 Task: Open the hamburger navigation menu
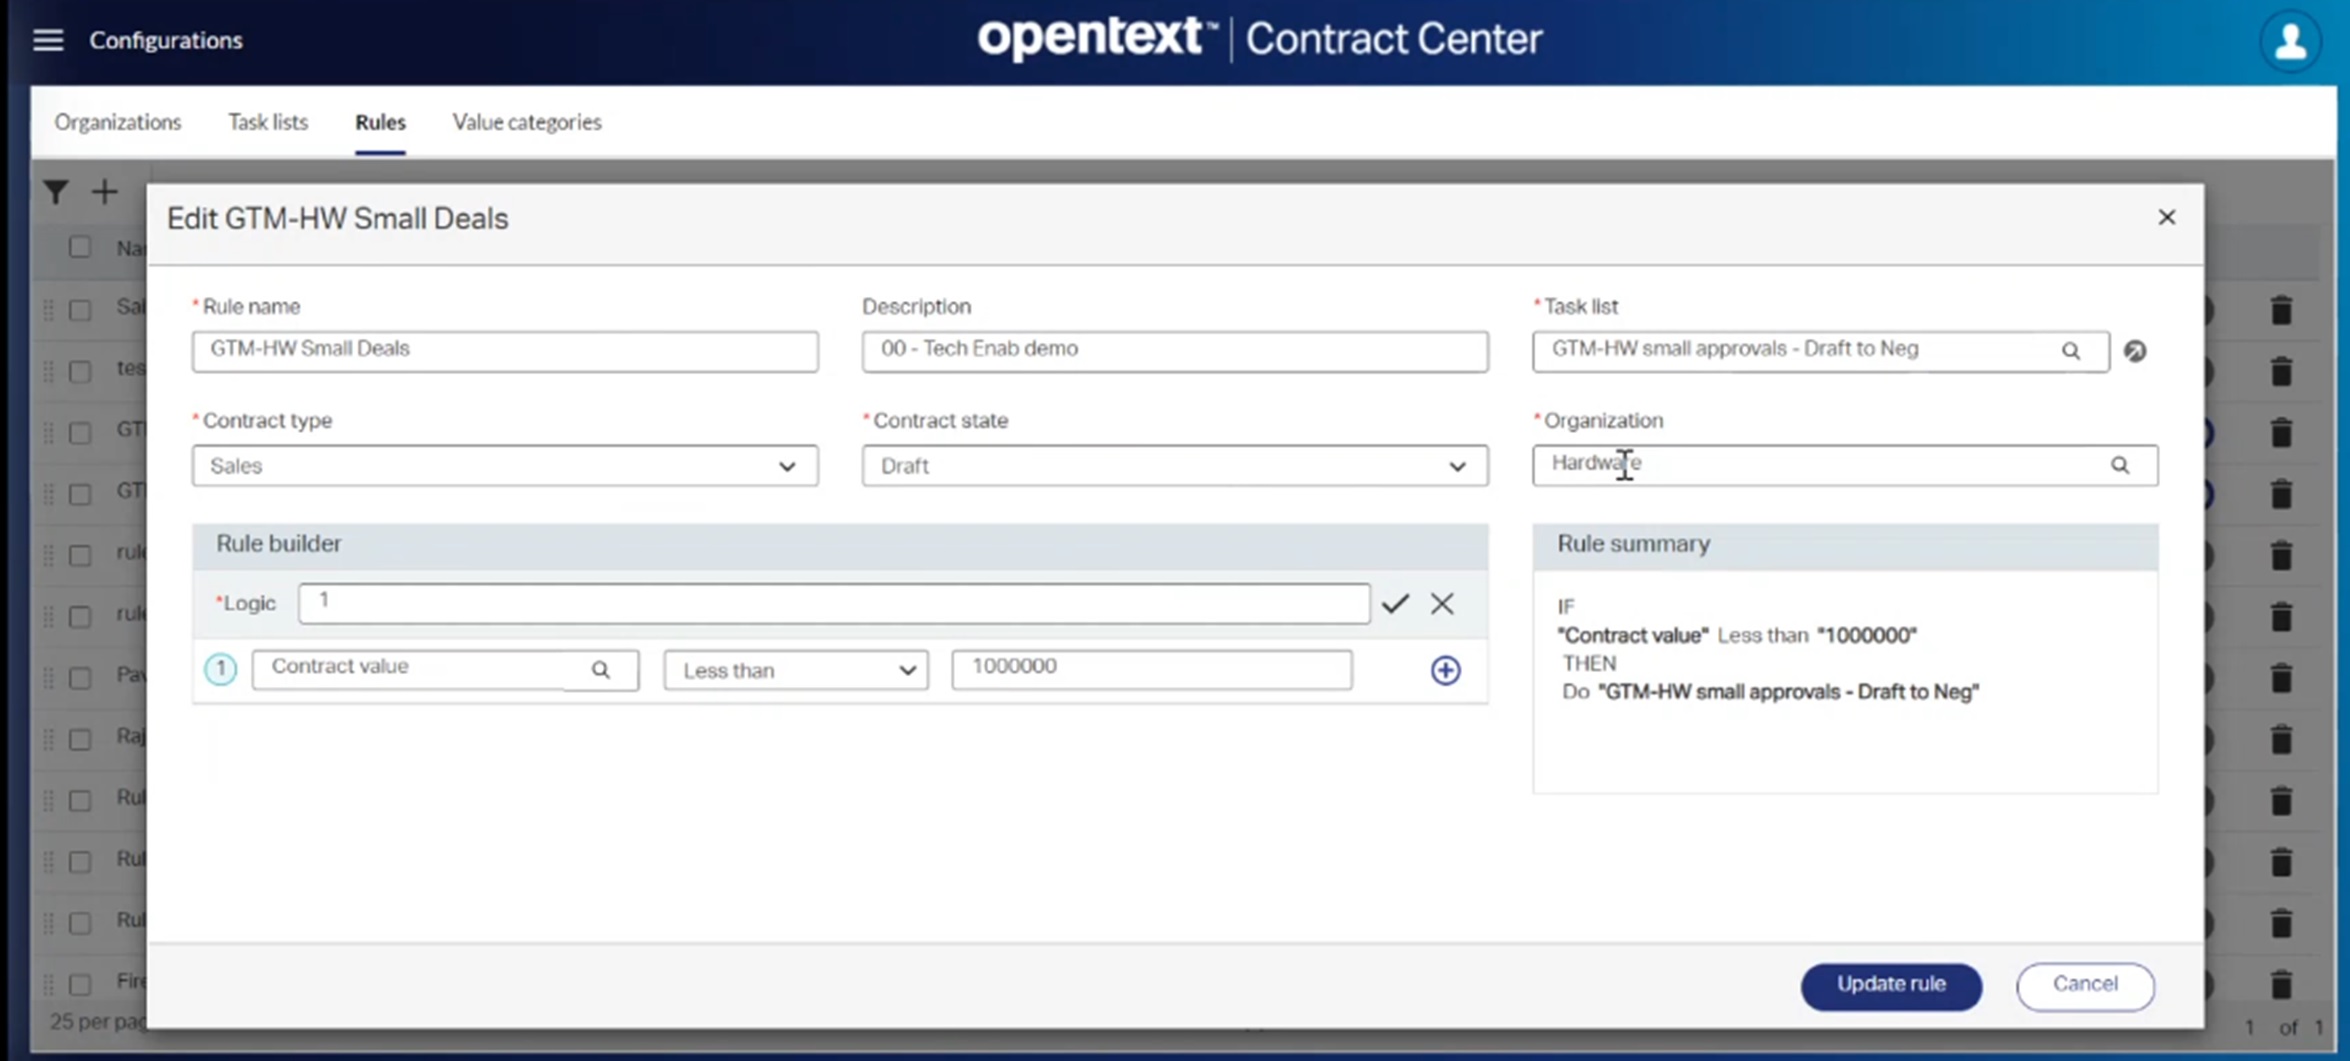point(47,40)
